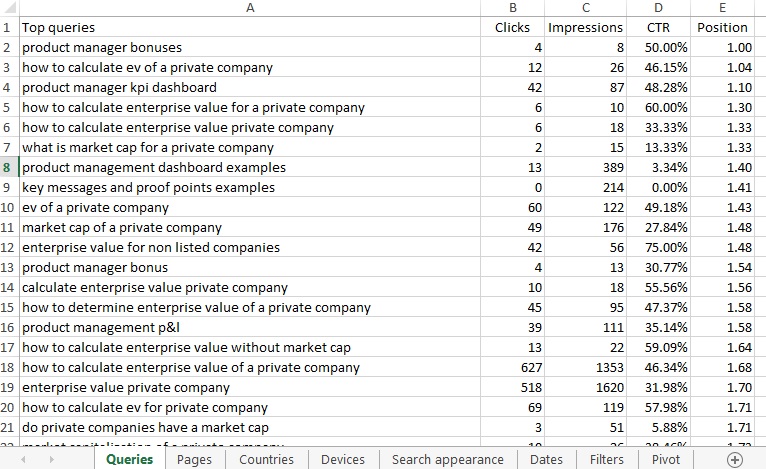Open the Pivot sheet tab

[x=666, y=459]
